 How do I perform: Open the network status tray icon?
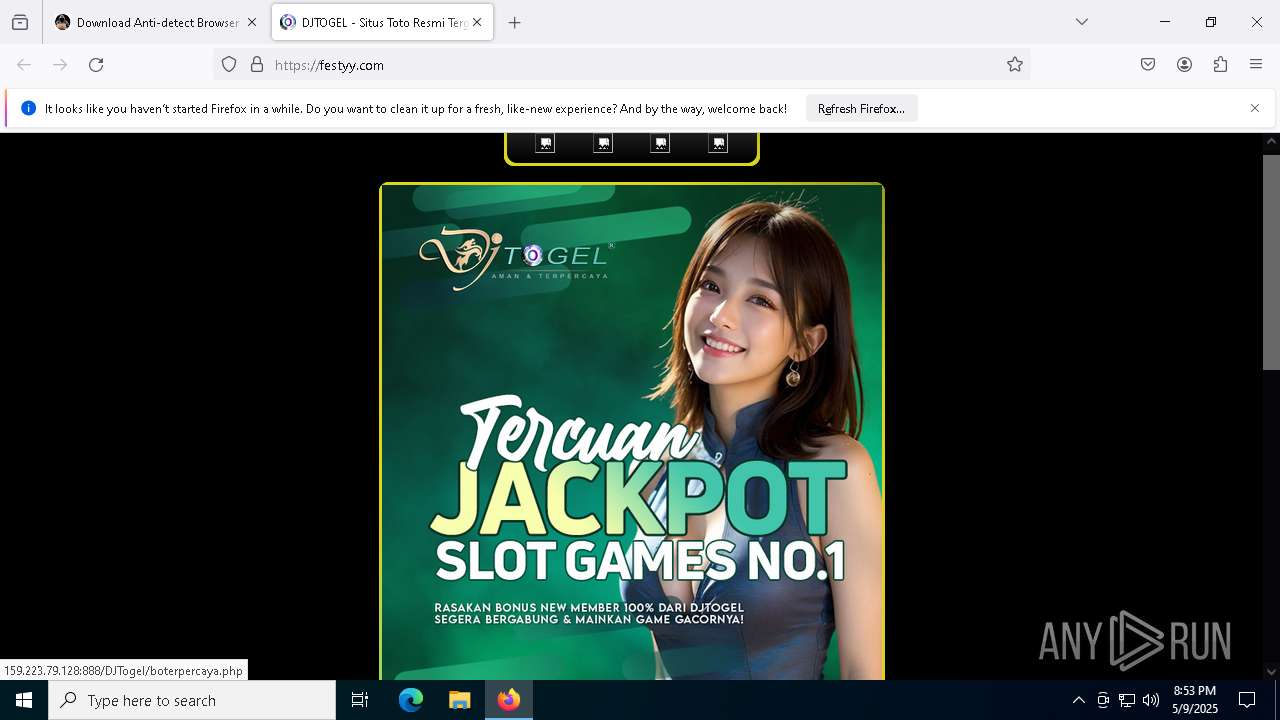pyautogui.click(x=1127, y=700)
